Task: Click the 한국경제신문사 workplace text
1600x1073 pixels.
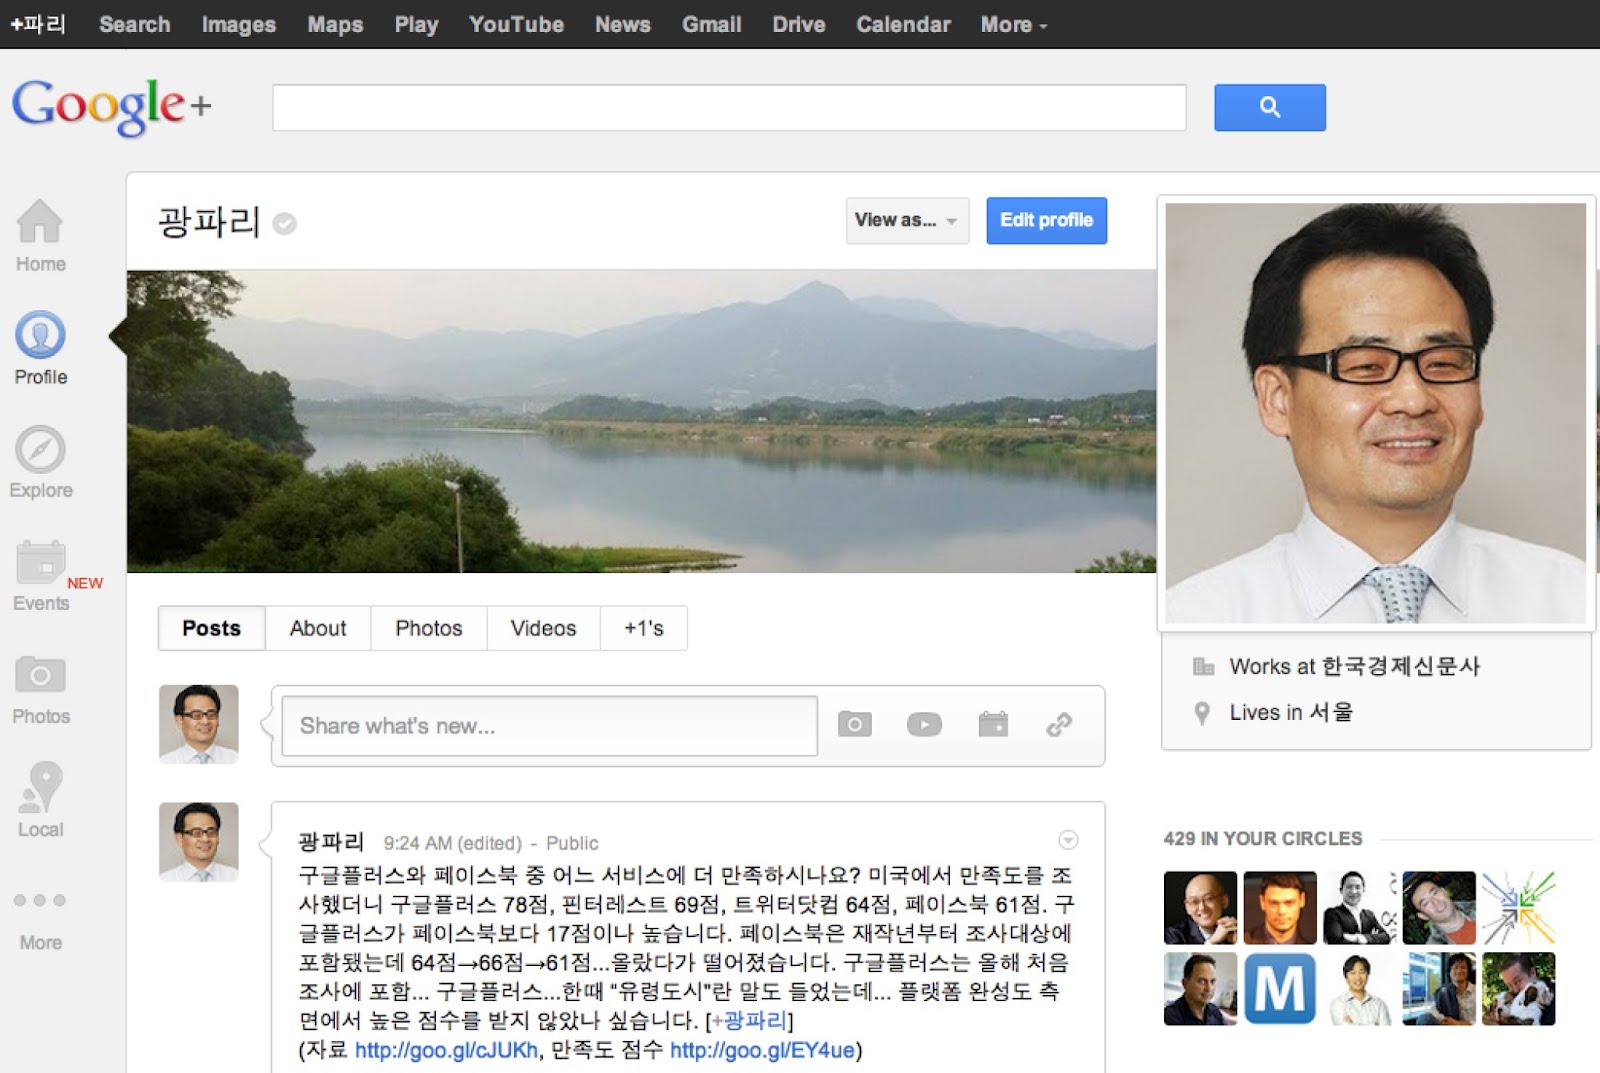Action: [1401, 666]
